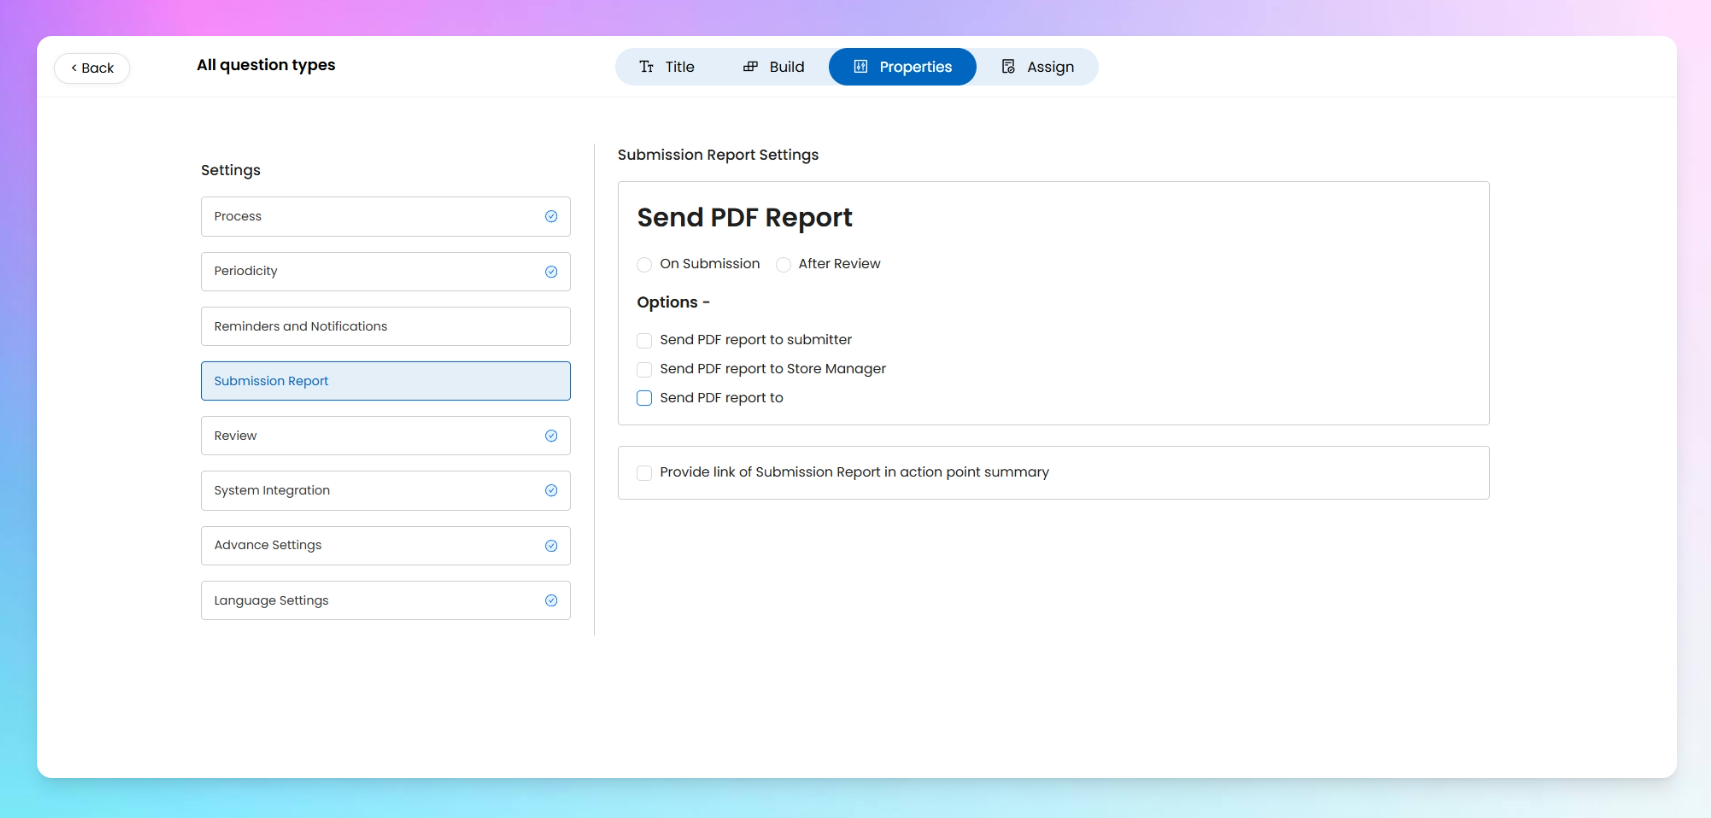Enable Send PDF report to submitter

(x=645, y=341)
